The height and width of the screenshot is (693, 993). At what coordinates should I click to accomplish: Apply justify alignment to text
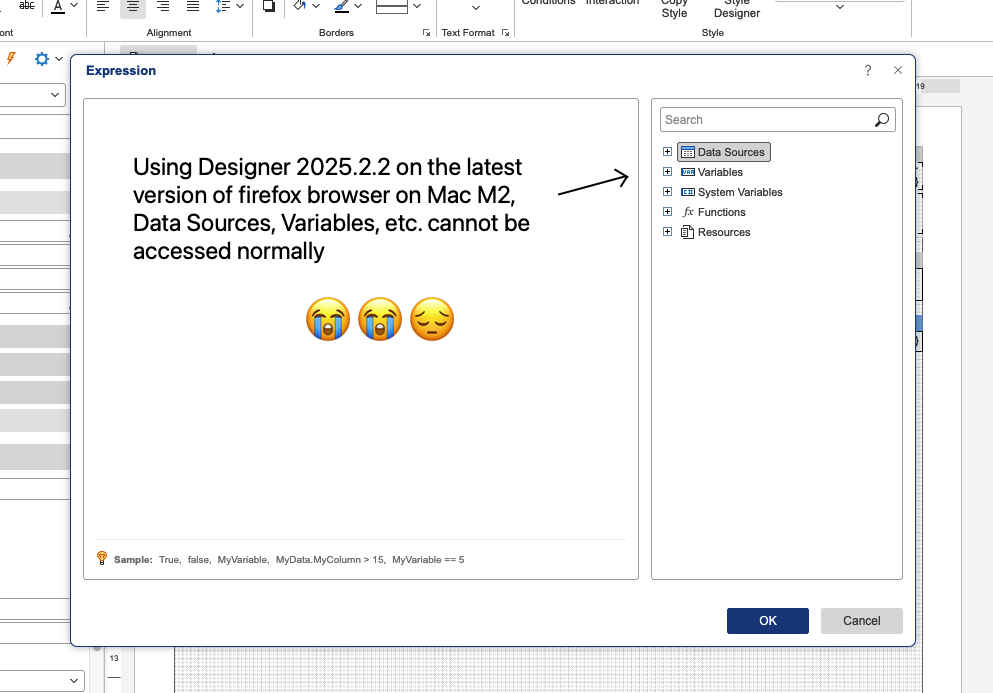pyautogui.click(x=193, y=6)
